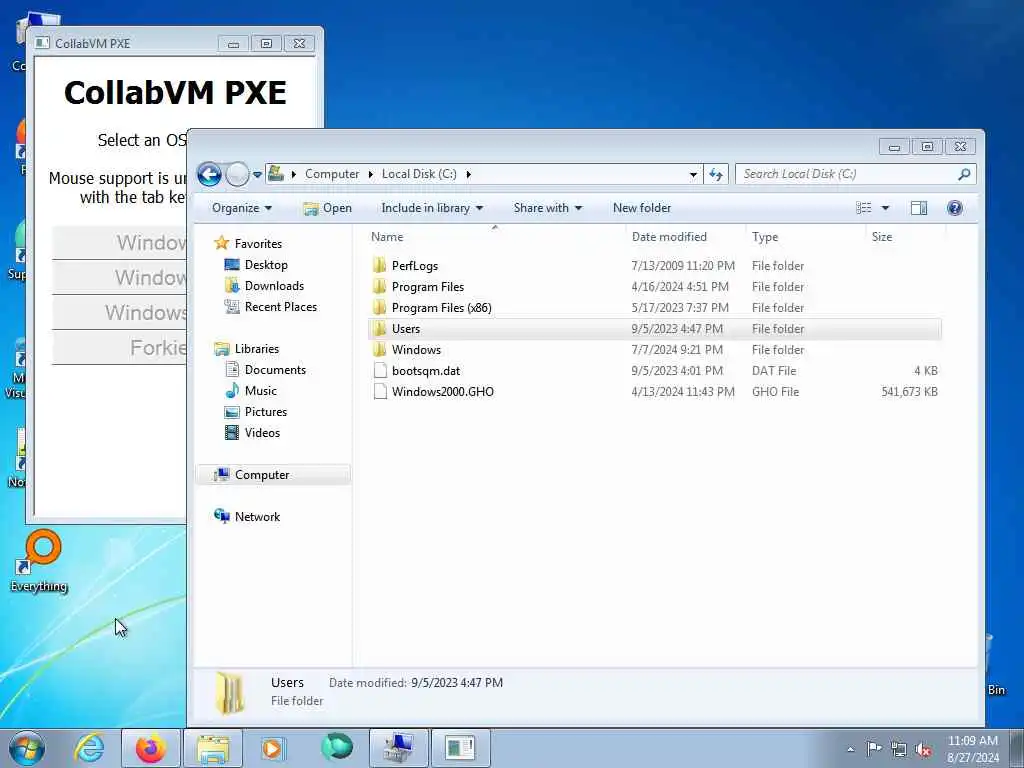Open the Share with menu
The height and width of the screenshot is (768, 1024).
point(547,208)
